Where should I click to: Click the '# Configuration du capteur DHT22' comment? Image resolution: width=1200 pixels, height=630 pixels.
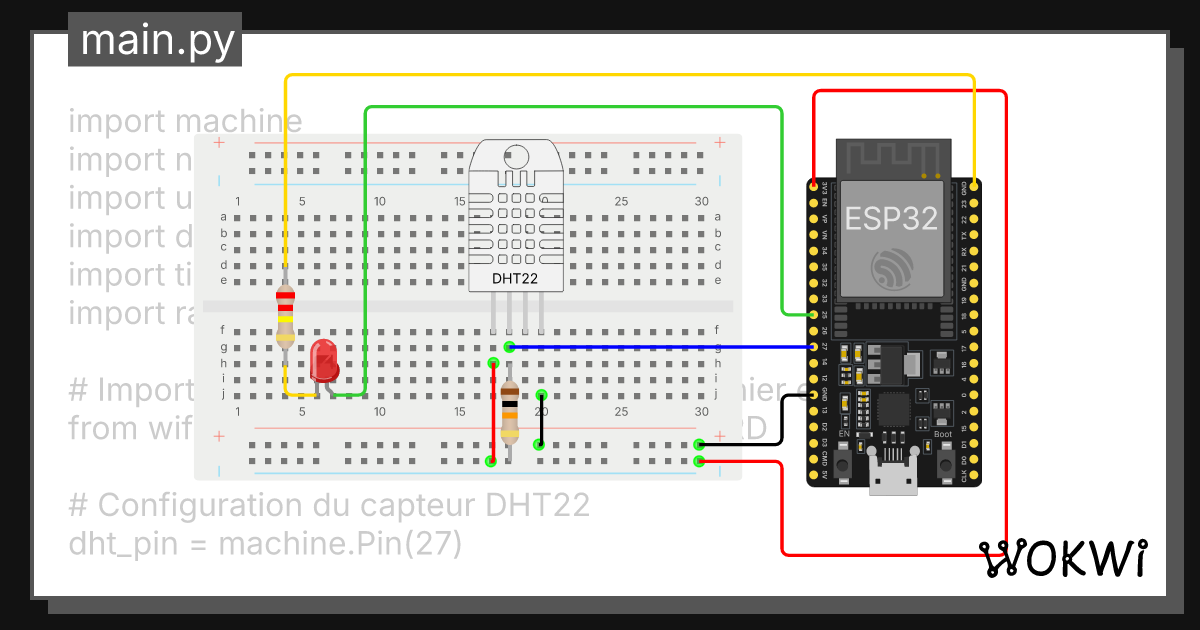(x=329, y=505)
